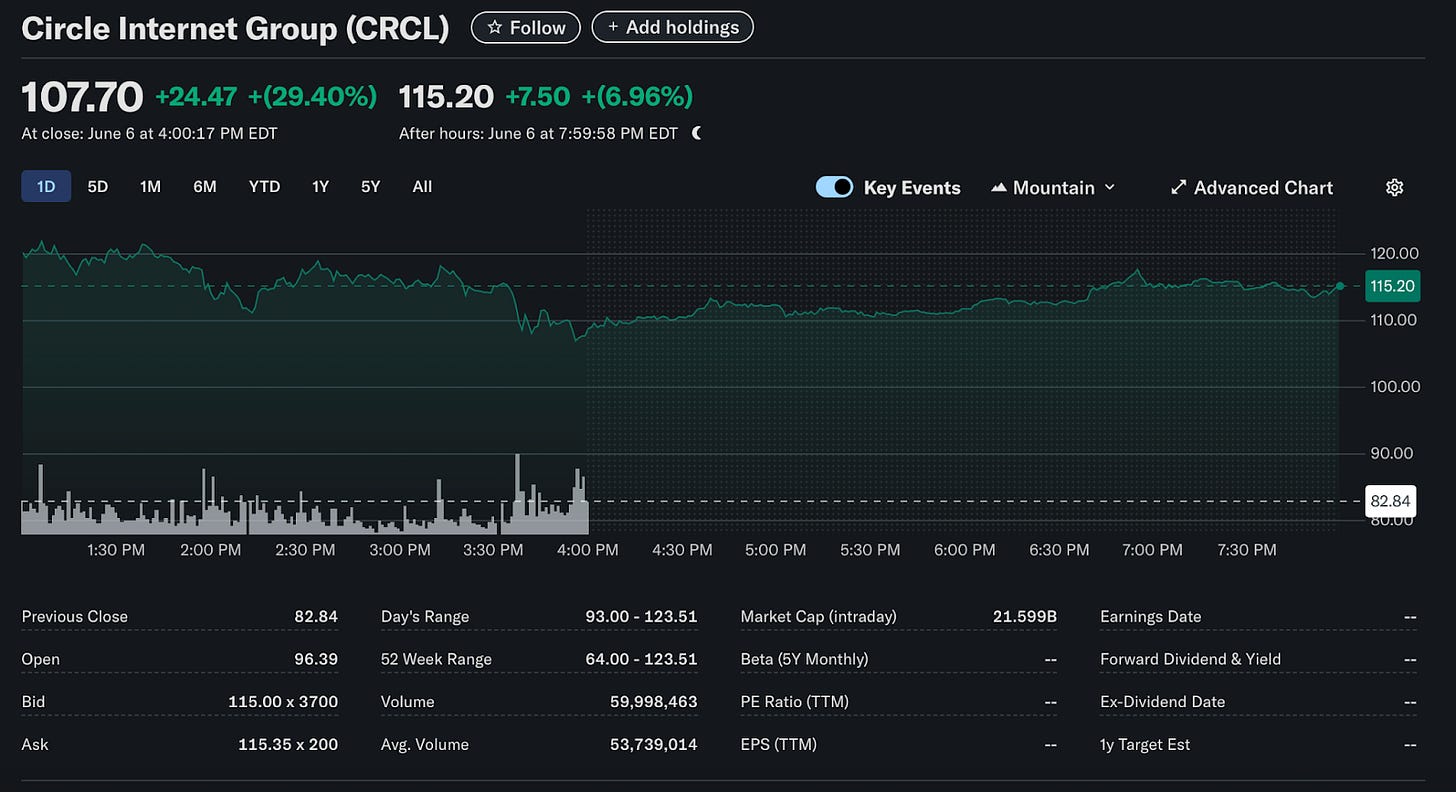Click the 4:00 PM label on time axis
The image size is (1456, 792).
coord(588,550)
